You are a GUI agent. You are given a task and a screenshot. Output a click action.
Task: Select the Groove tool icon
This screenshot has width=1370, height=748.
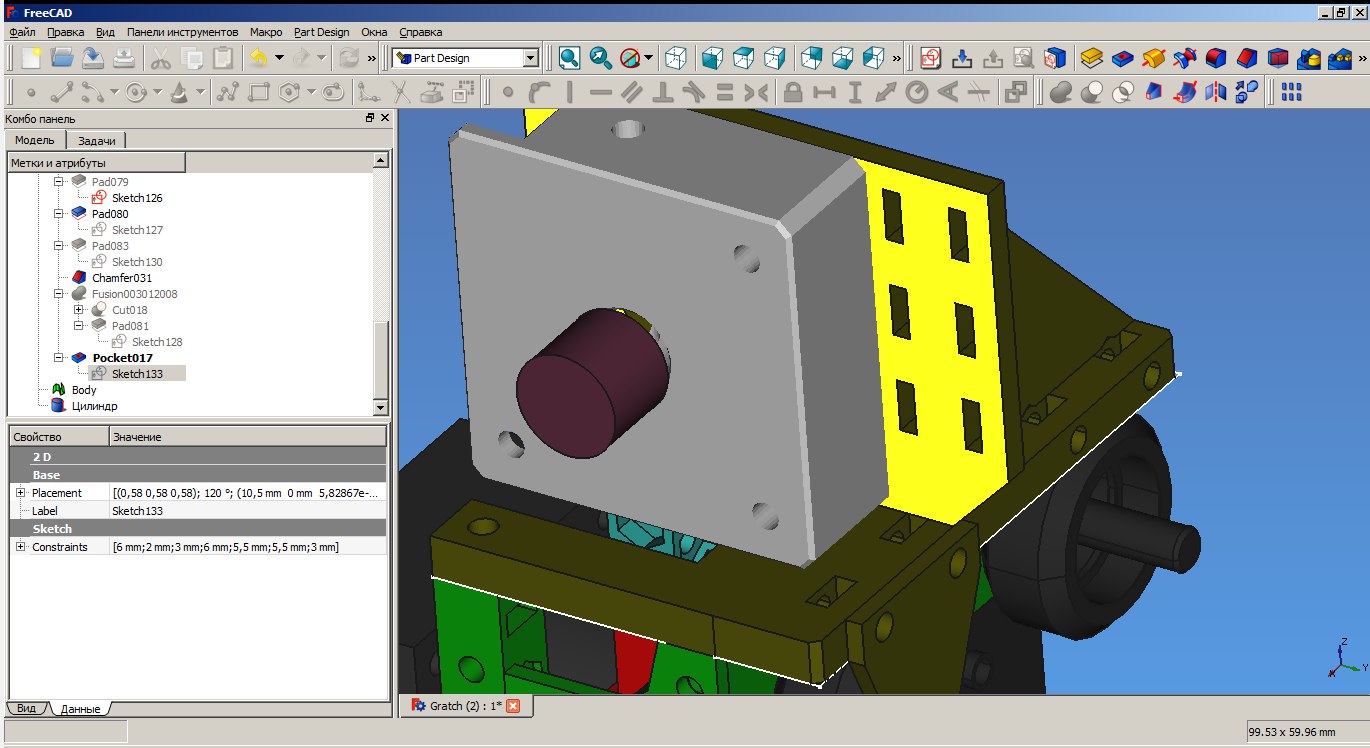(x=1185, y=58)
